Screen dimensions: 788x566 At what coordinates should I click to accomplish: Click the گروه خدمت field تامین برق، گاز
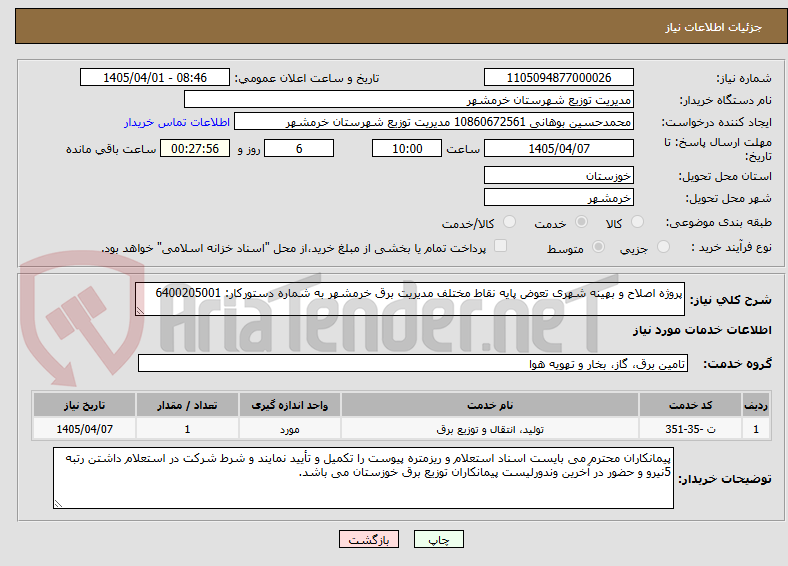413,363
